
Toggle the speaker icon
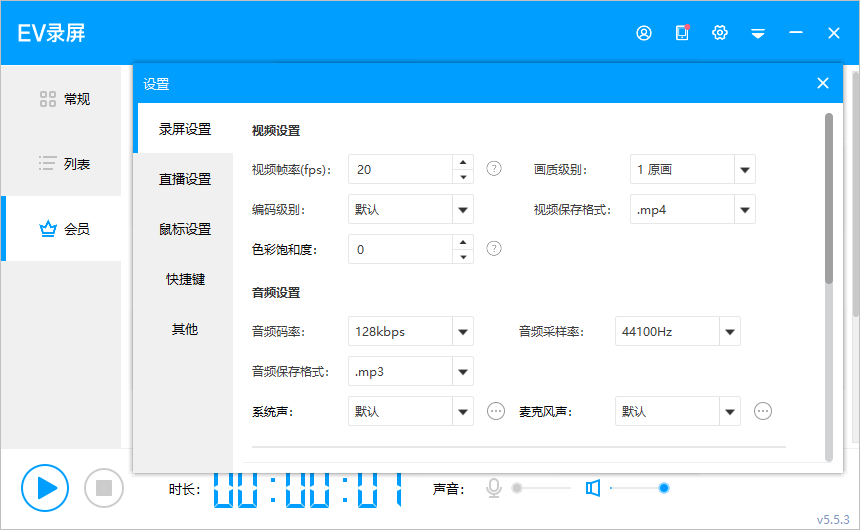coord(593,488)
